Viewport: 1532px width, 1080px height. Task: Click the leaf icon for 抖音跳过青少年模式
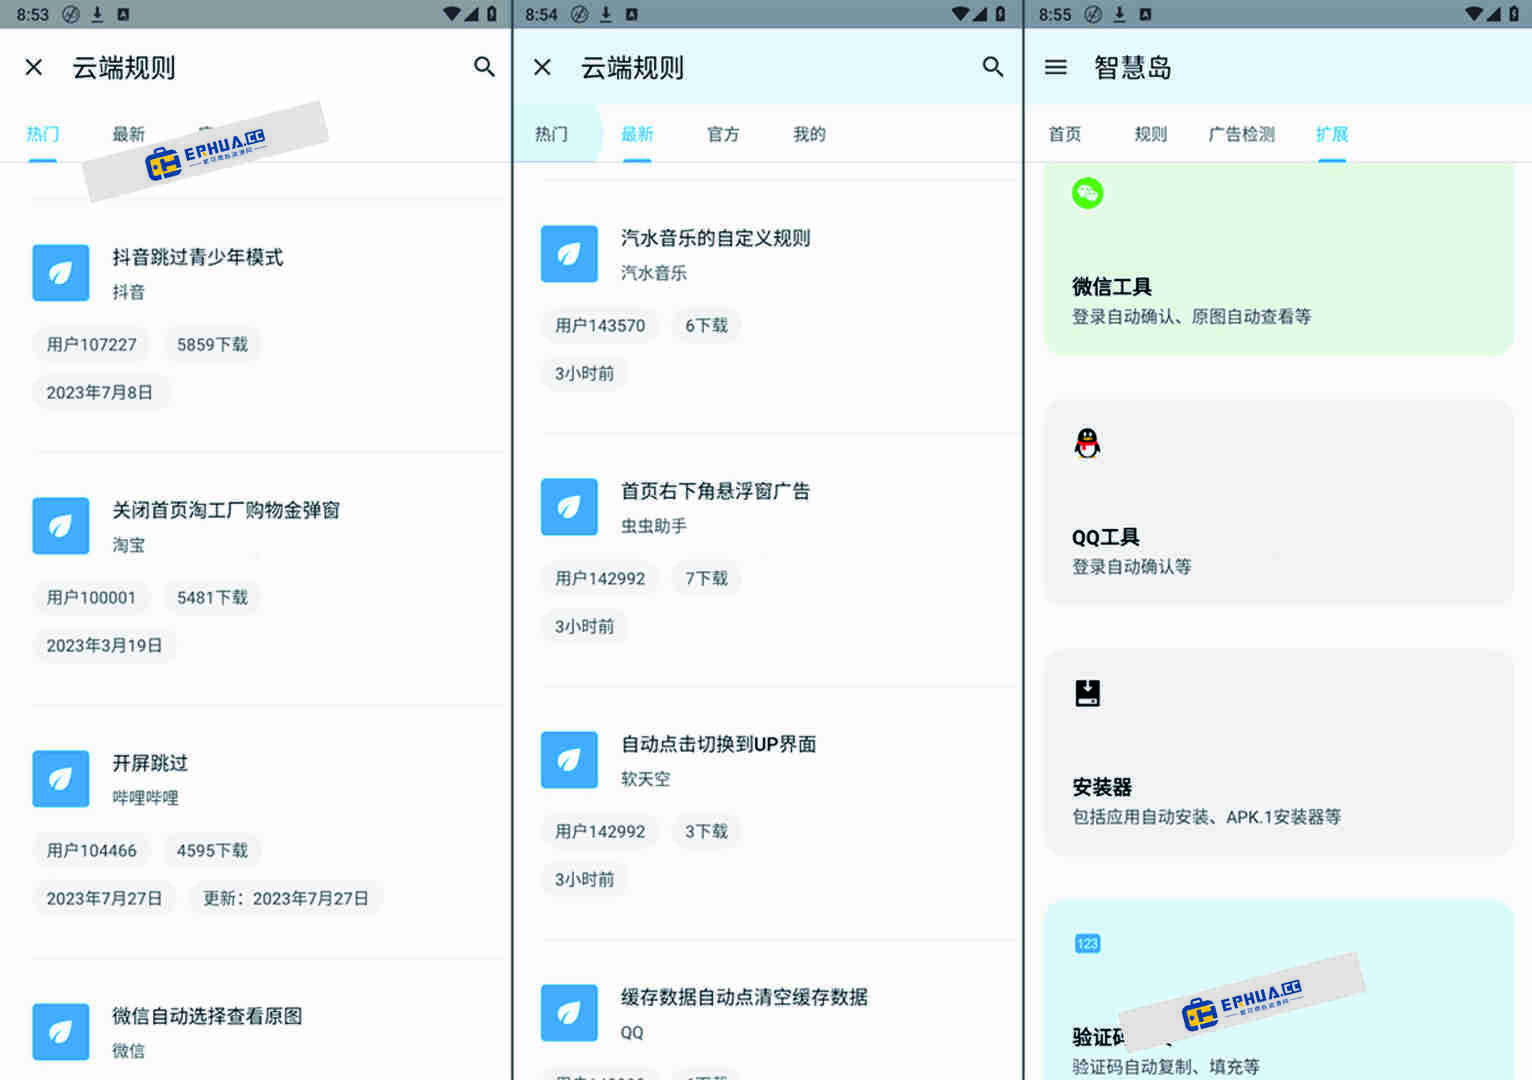tap(61, 273)
